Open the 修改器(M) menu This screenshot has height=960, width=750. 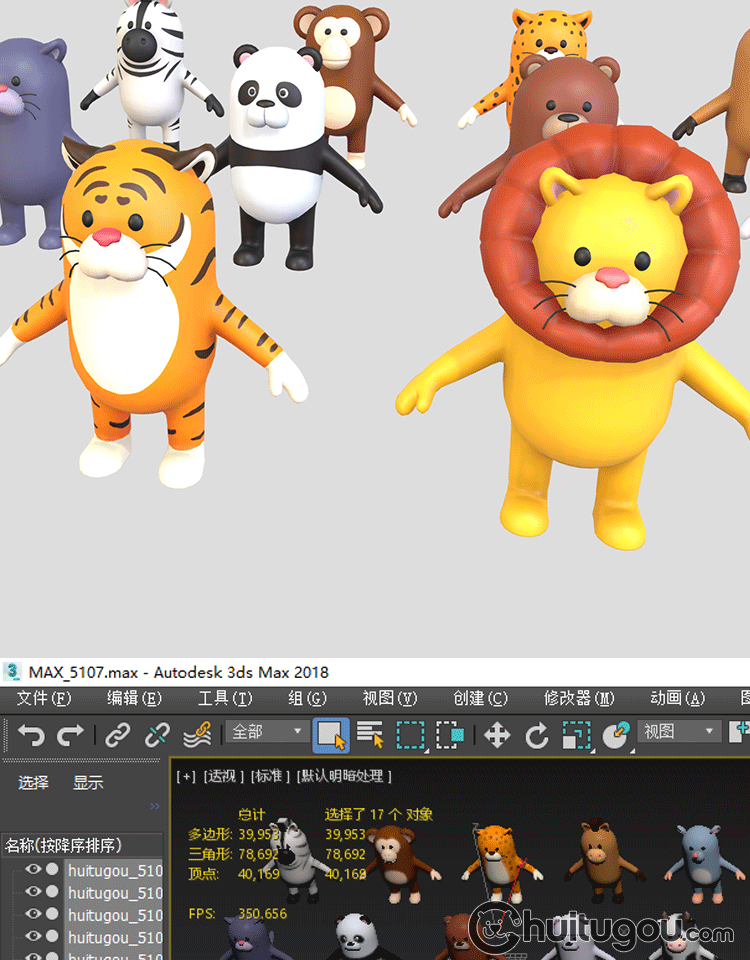pos(579,699)
